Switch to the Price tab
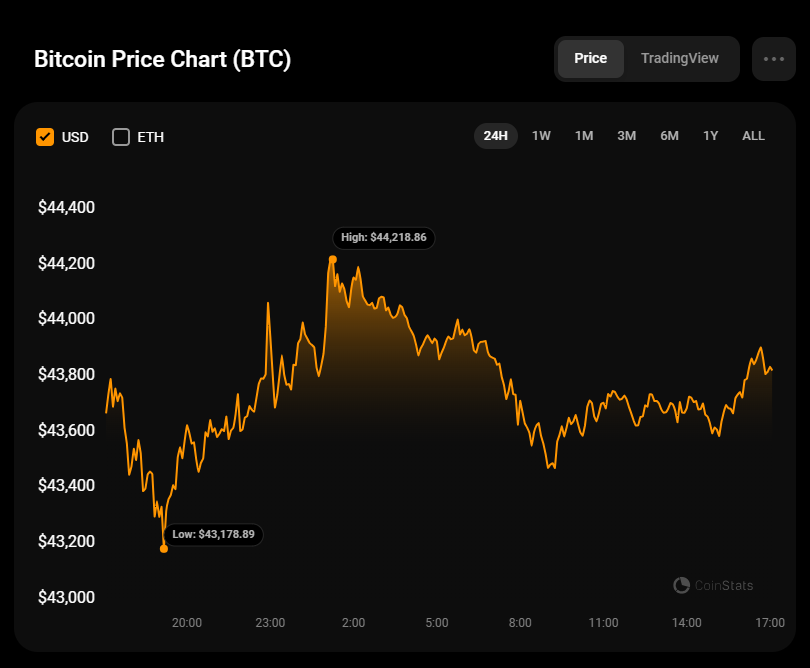Image resolution: width=810 pixels, height=668 pixels. 590,58
